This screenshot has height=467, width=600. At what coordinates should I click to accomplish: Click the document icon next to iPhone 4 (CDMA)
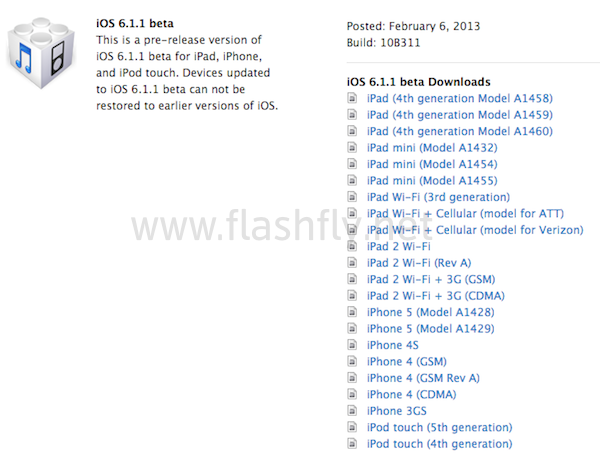pos(352,394)
